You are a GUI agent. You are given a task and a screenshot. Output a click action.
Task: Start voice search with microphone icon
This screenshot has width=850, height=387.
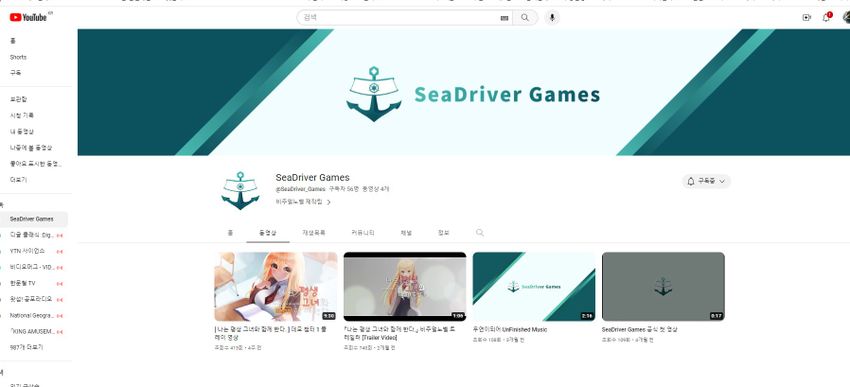tap(552, 17)
